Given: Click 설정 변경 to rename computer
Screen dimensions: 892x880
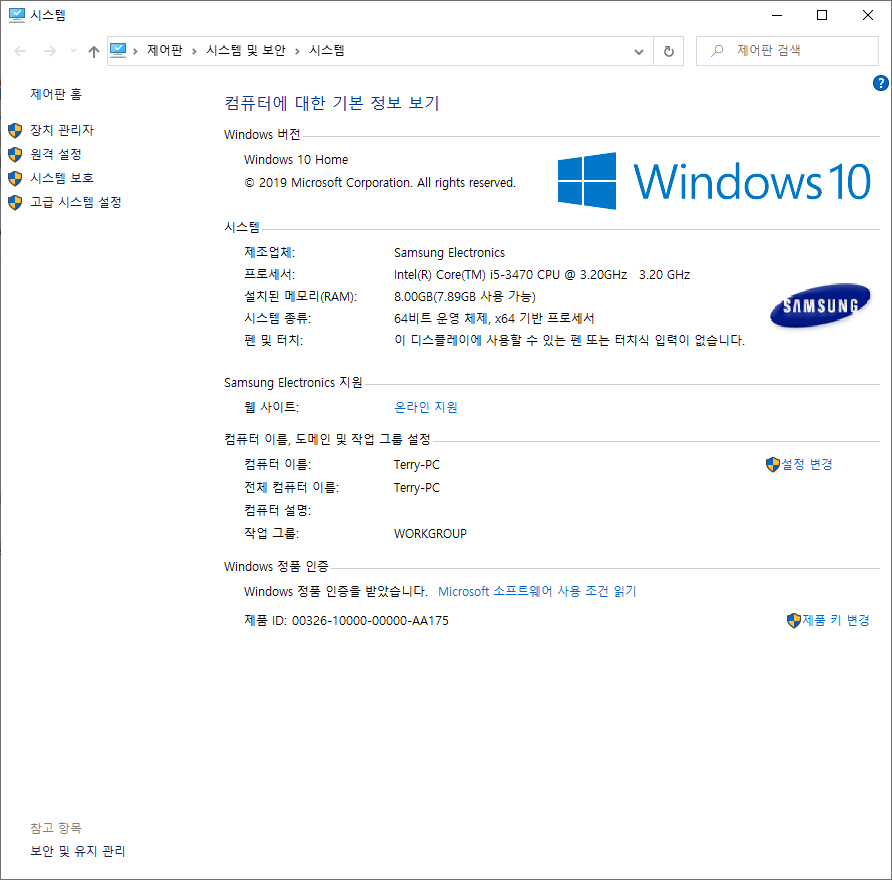Looking at the screenshot, I should [x=807, y=464].
